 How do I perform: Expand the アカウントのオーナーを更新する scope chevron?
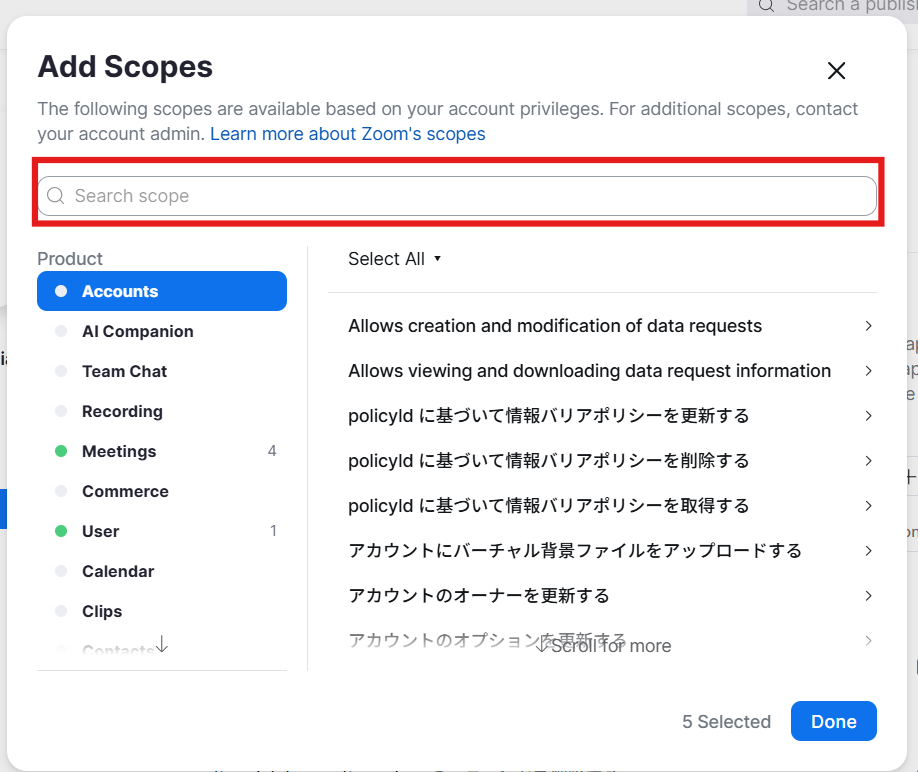click(868, 596)
